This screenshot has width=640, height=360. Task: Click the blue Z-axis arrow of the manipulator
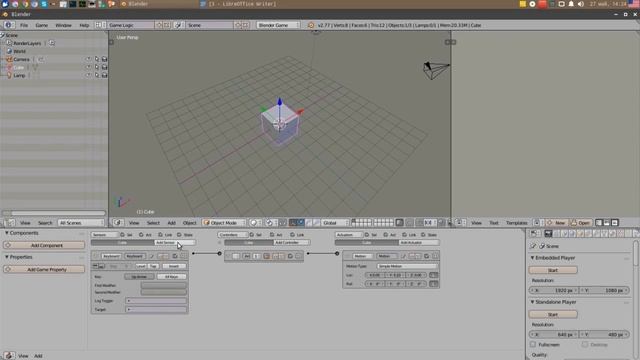[x=280, y=102]
